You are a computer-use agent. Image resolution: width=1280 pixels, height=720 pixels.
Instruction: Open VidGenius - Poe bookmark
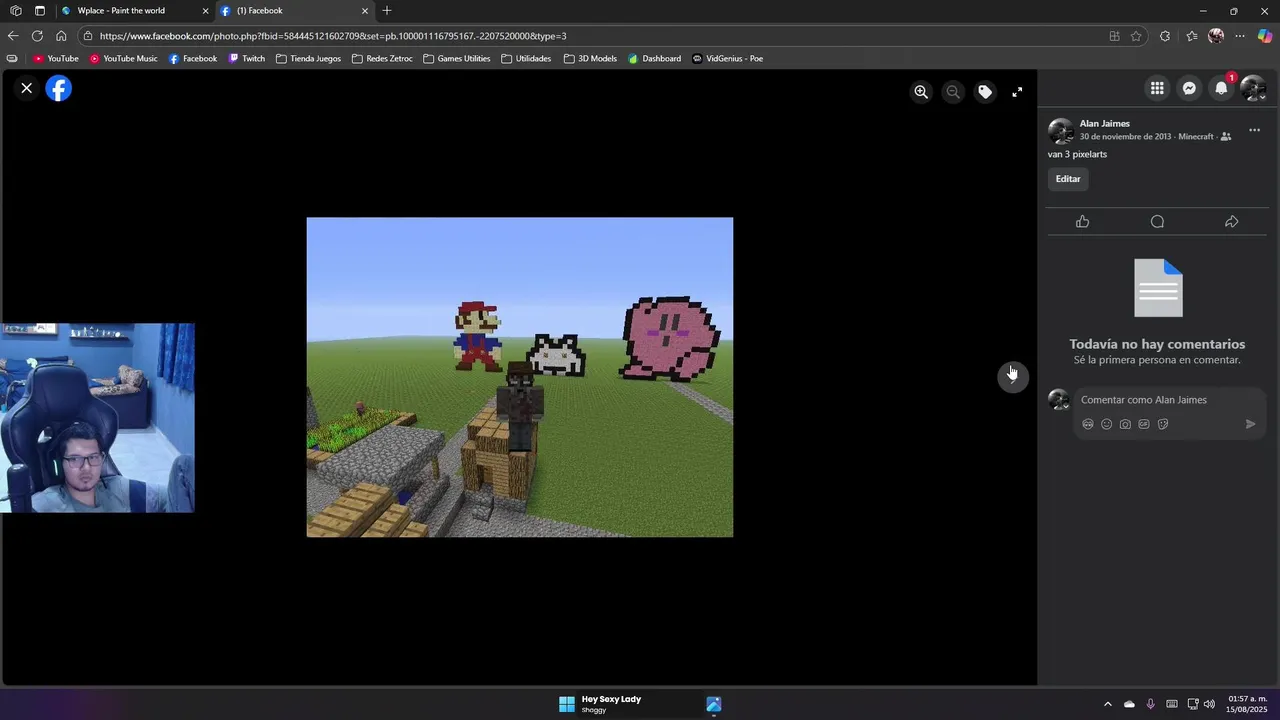(x=728, y=59)
